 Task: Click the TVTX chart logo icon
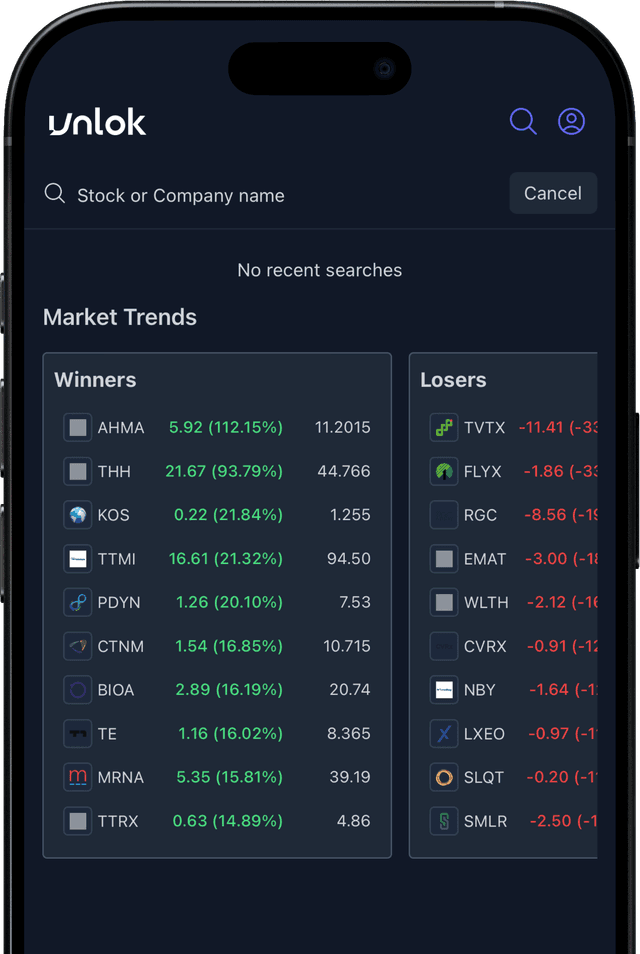(x=443, y=427)
